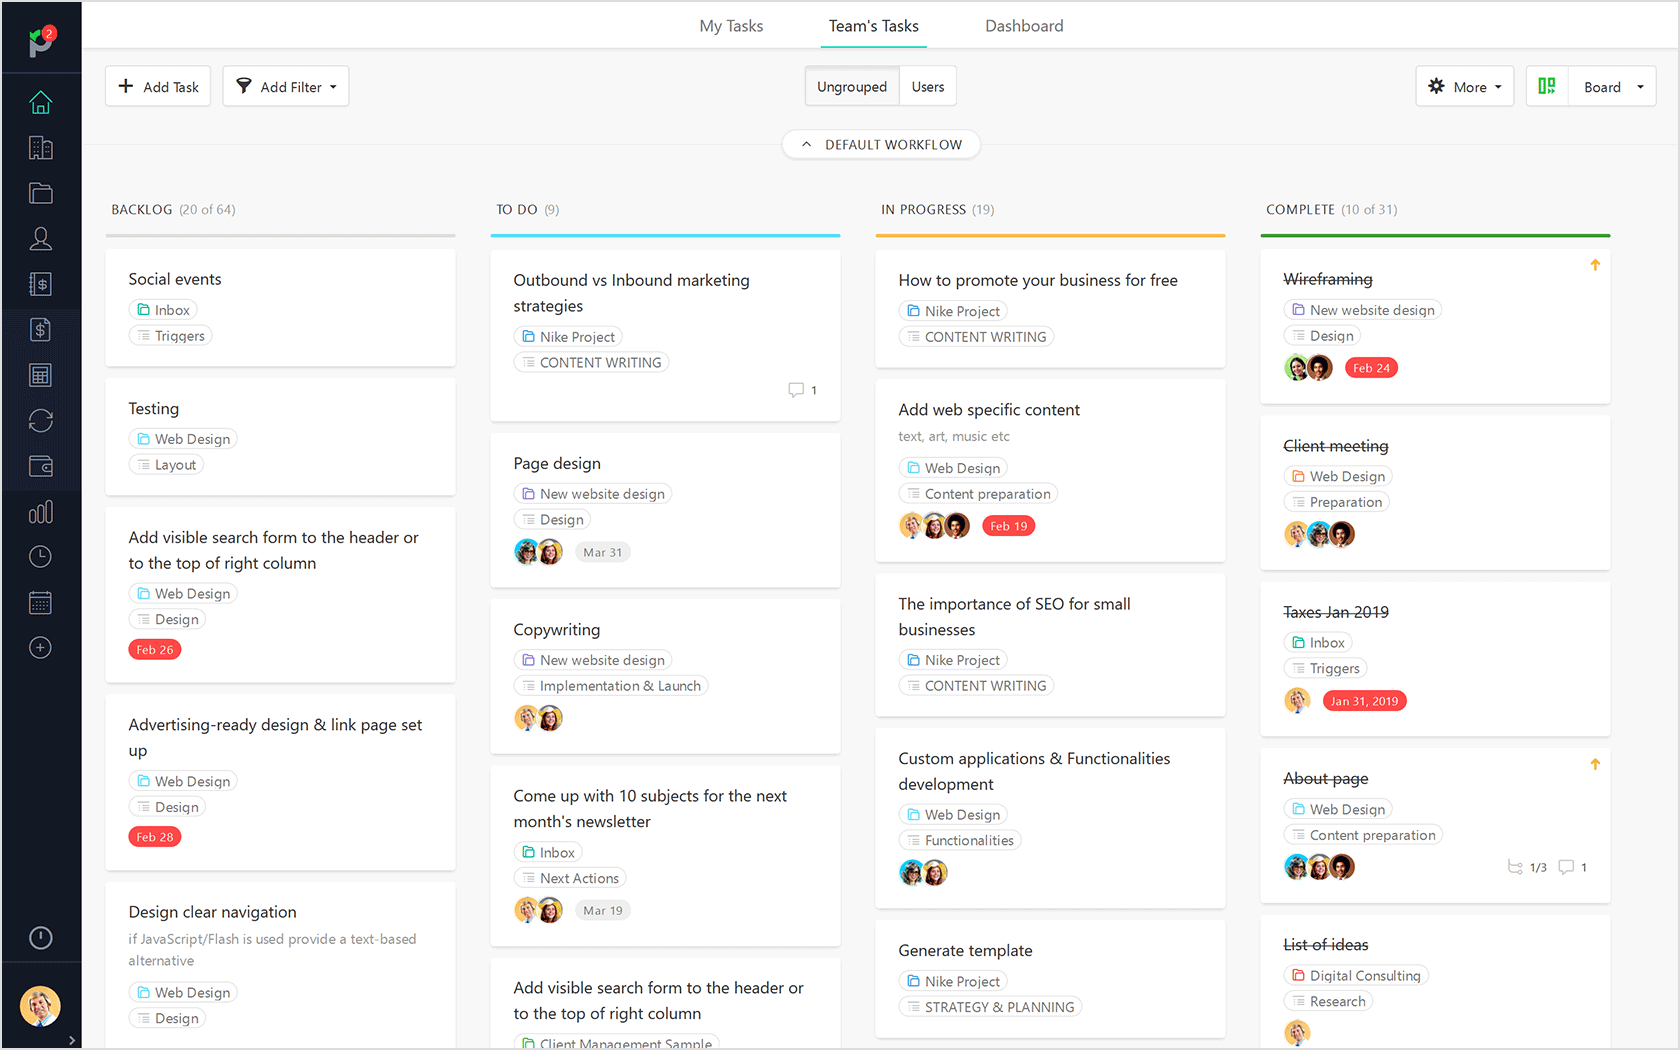The width and height of the screenshot is (1680, 1050).
Task: Click the time-tracking clock icon in sidebar
Action: coord(40,556)
